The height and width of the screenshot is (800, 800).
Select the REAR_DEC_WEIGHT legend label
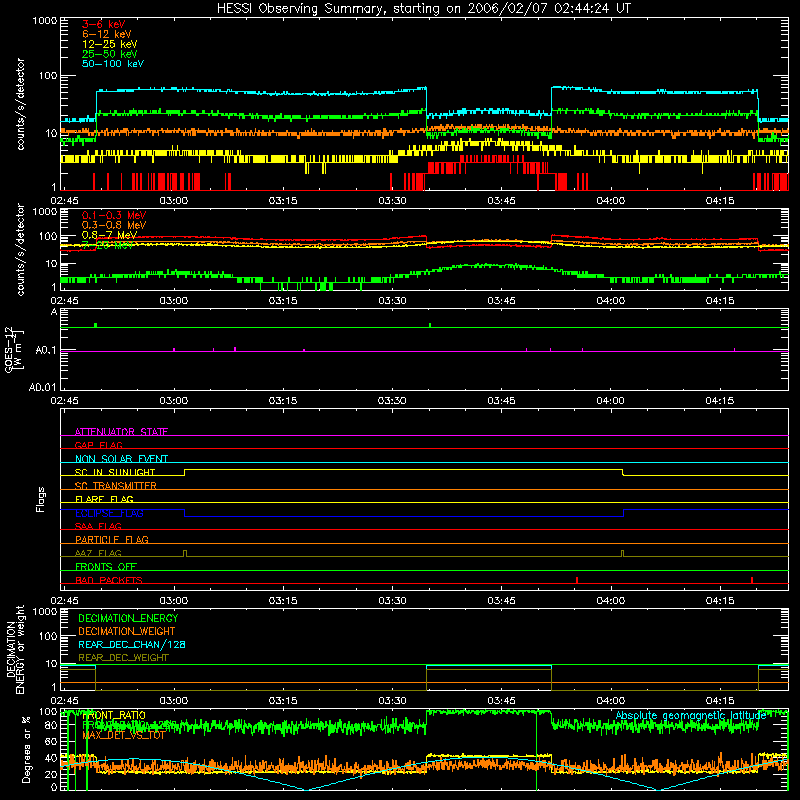(123, 658)
